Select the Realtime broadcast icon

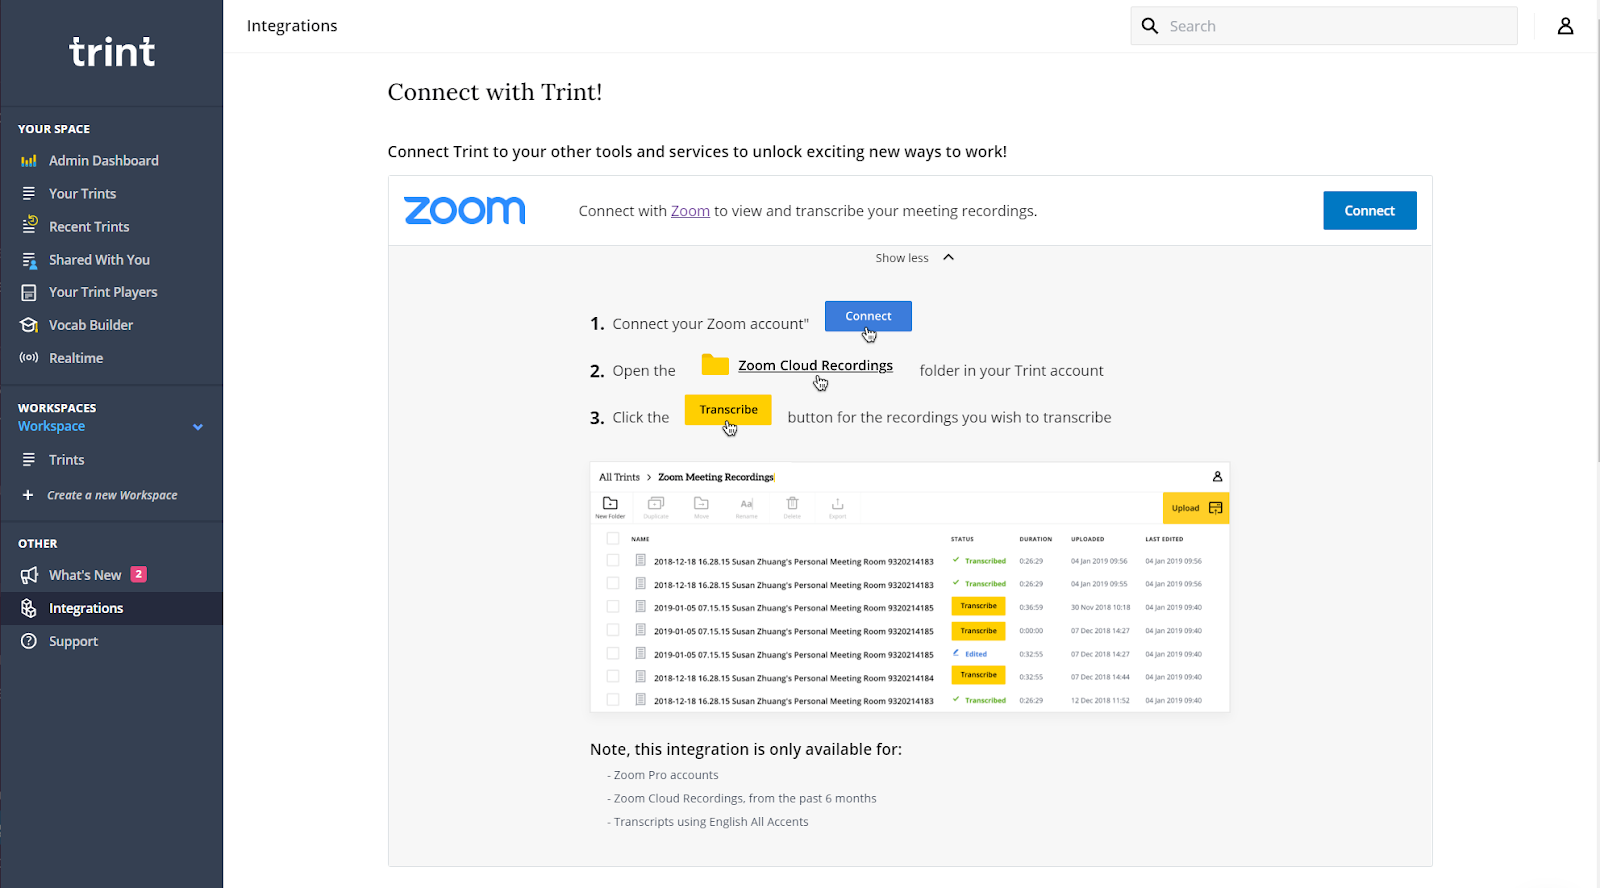pyautogui.click(x=29, y=358)
